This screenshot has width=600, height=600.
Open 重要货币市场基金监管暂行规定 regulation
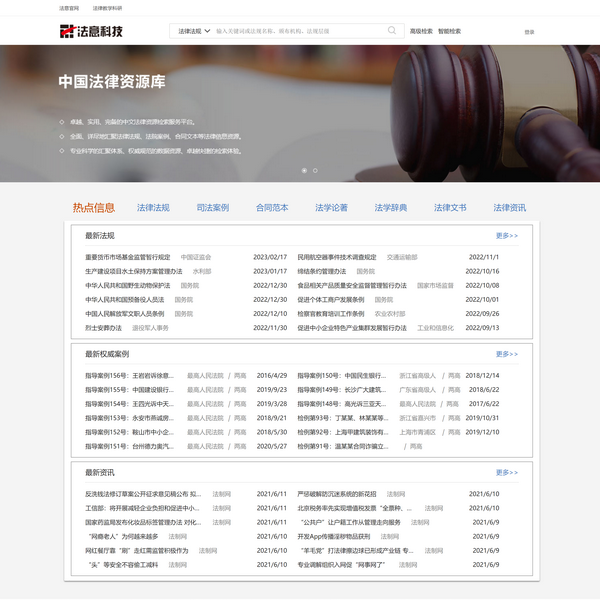click(128, 257)
